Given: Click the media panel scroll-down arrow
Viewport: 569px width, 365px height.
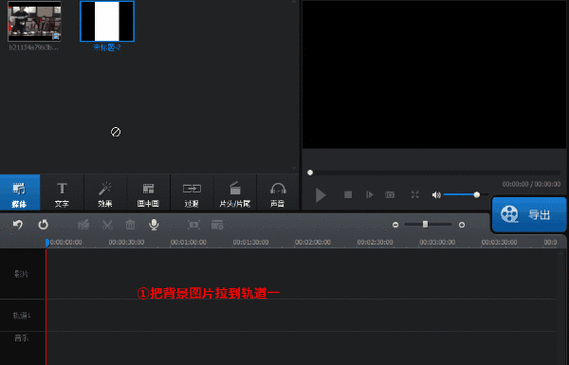Looking at the screenshot, I should [294, 168].
